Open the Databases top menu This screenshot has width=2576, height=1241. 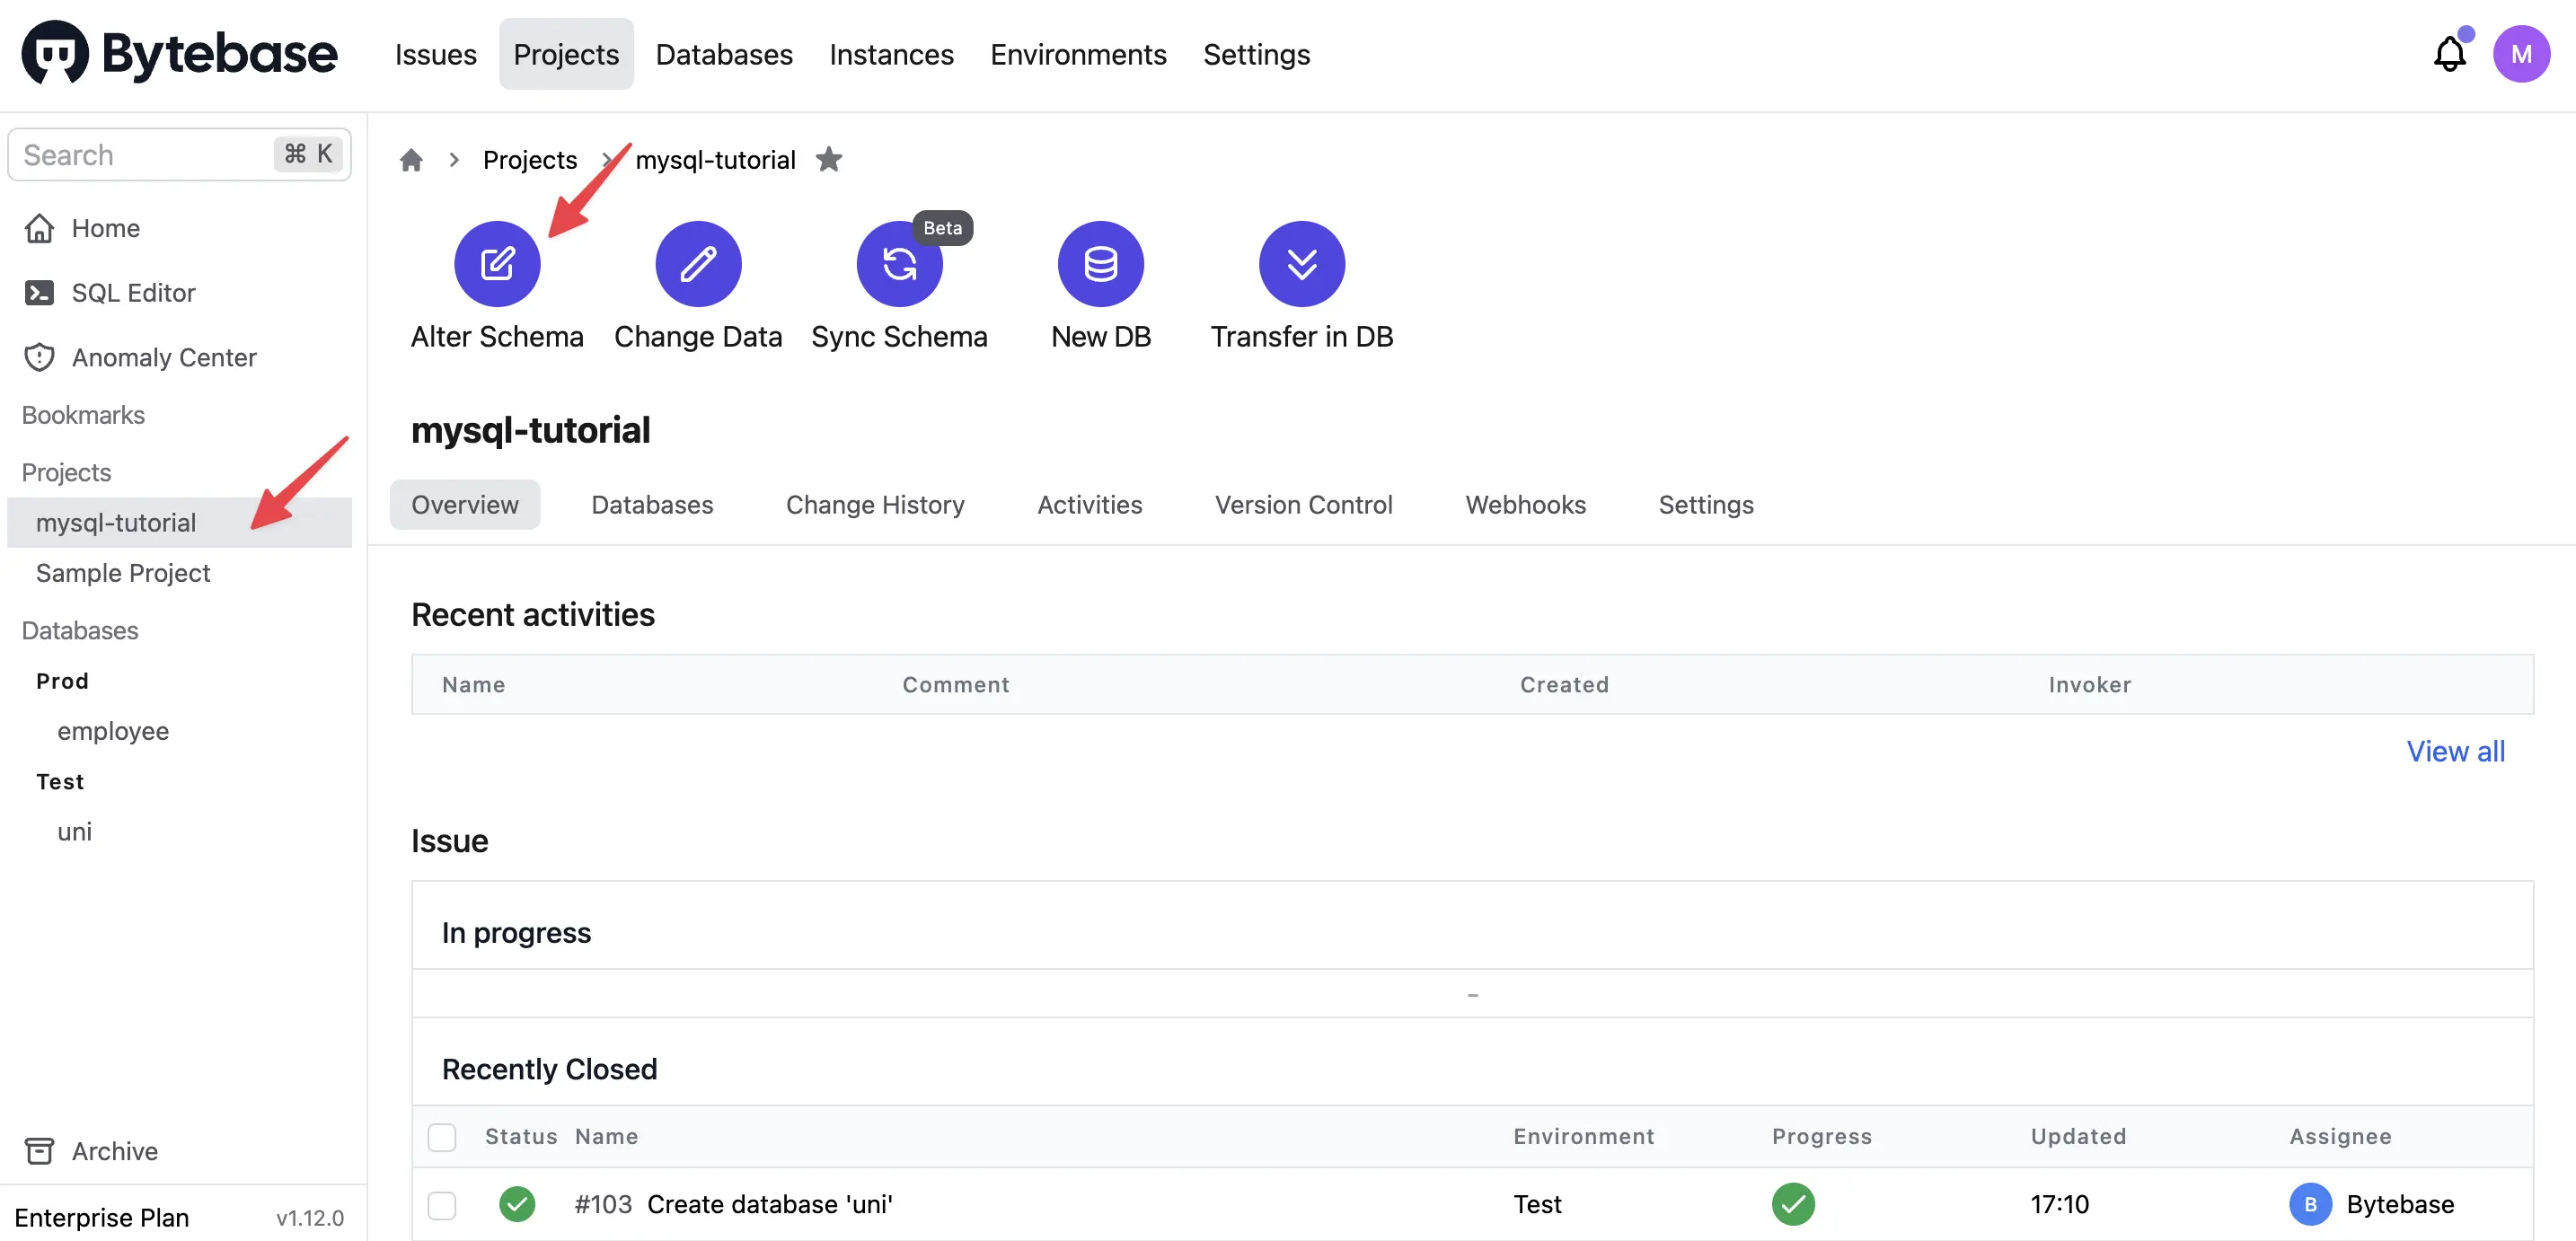tap(724, 54)
